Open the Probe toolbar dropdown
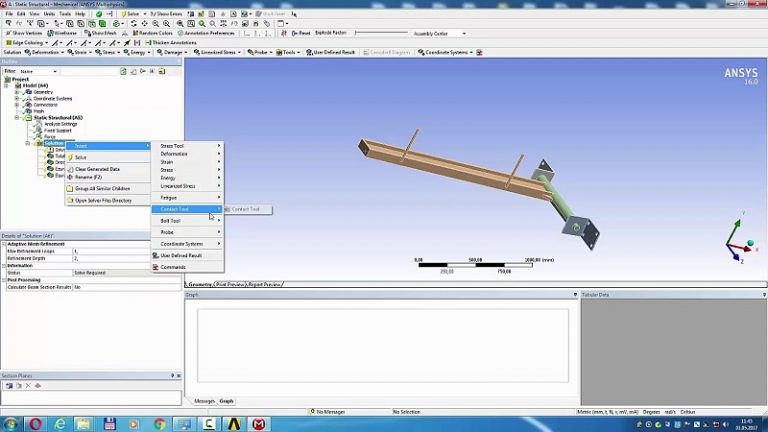 click(260, 52)
